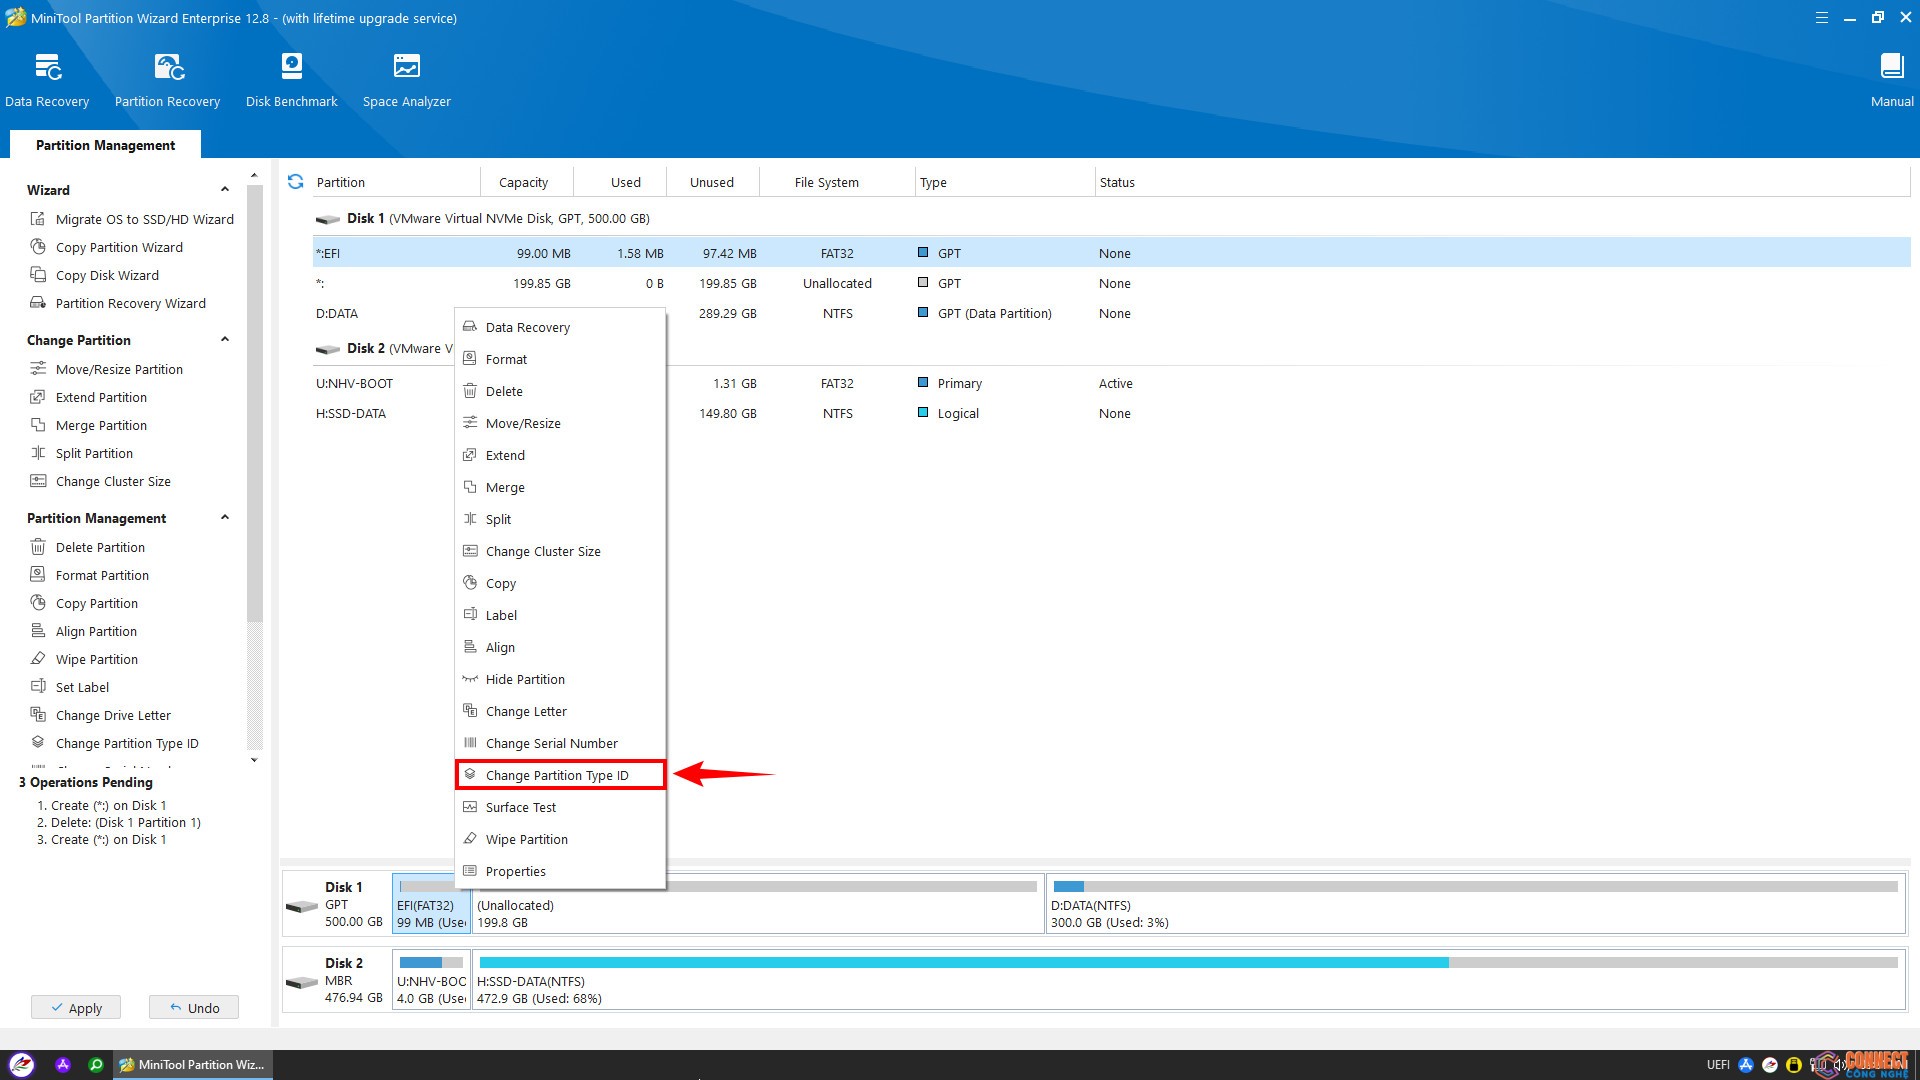
Task: Select Change Letter in context menu
Action: pos(560,711)
